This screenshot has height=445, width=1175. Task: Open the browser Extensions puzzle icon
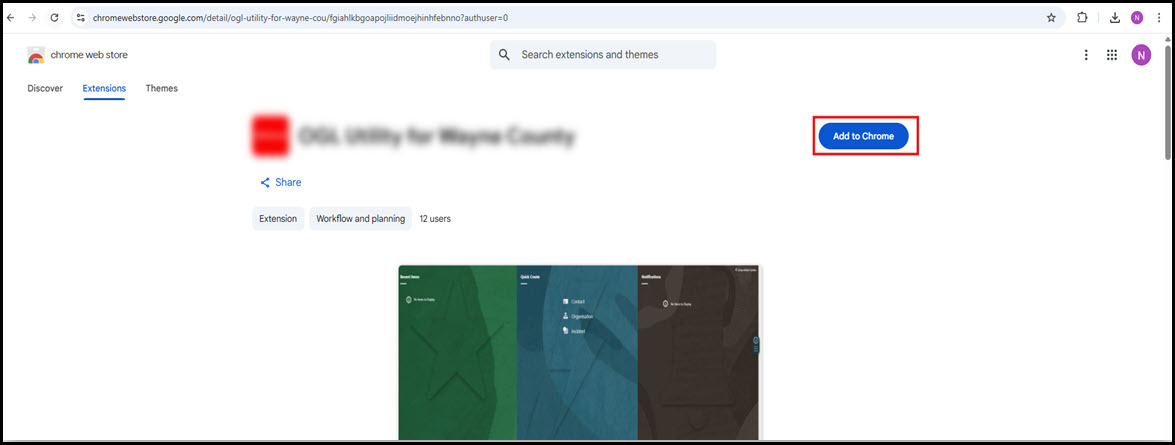click(1082, 17)
